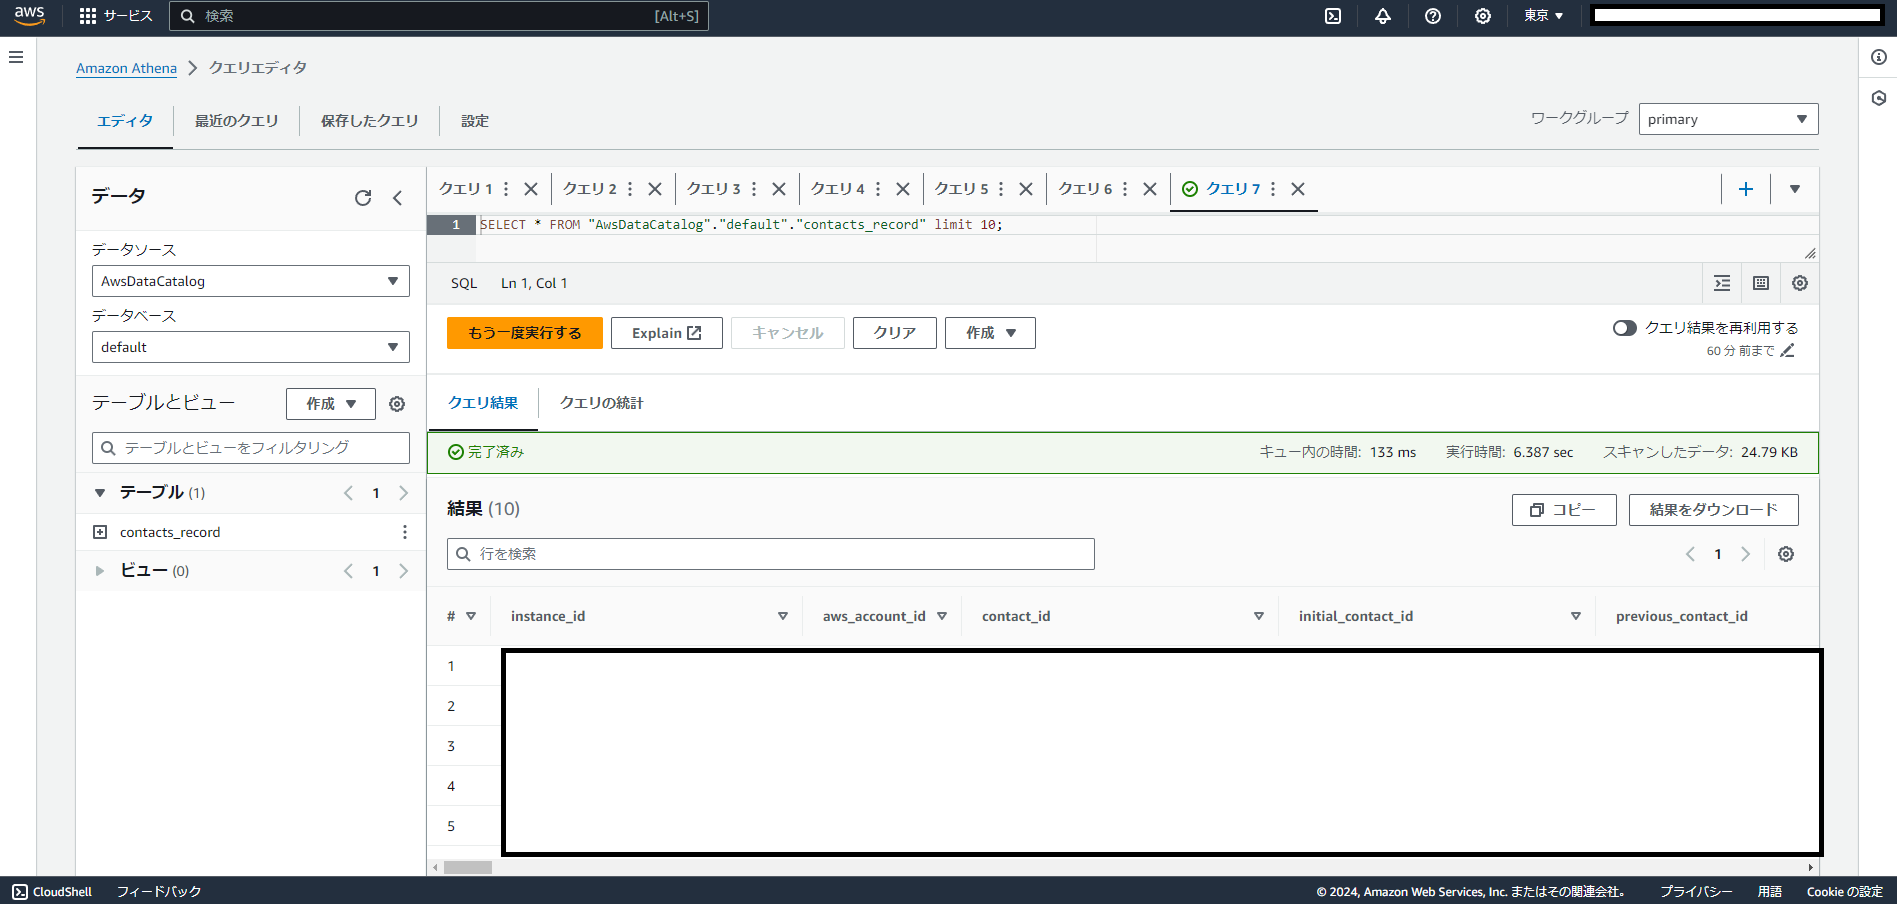Click もう一度実行する button
1897x904 pixels.
tap(525, 333)
